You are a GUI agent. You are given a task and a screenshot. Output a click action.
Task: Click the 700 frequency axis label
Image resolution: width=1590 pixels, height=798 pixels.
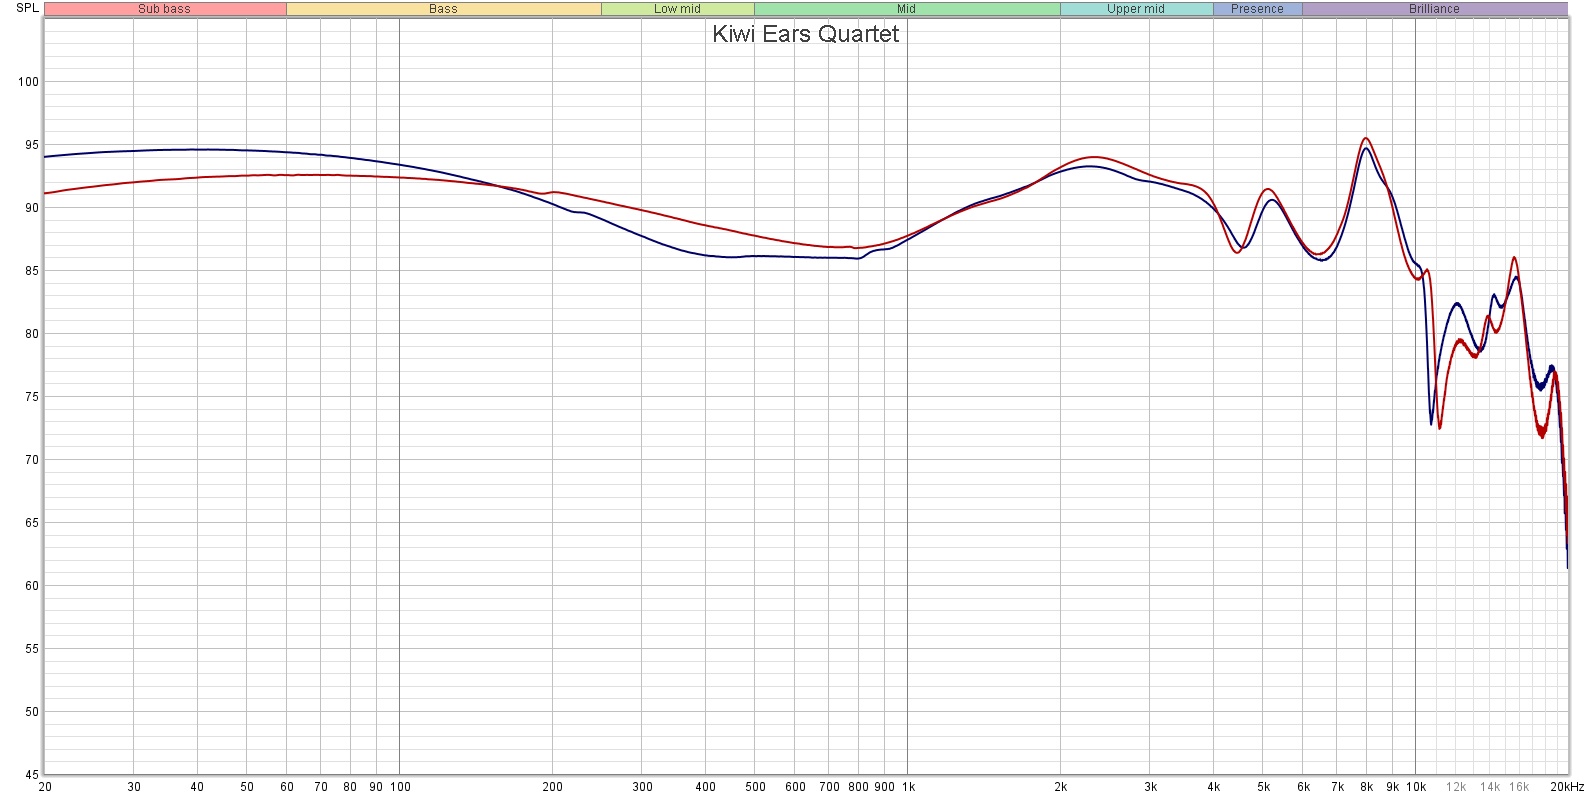tap(829, 787)
